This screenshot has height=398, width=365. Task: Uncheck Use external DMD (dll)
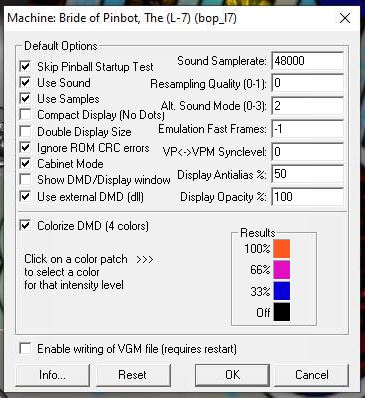tap(25, 196)
